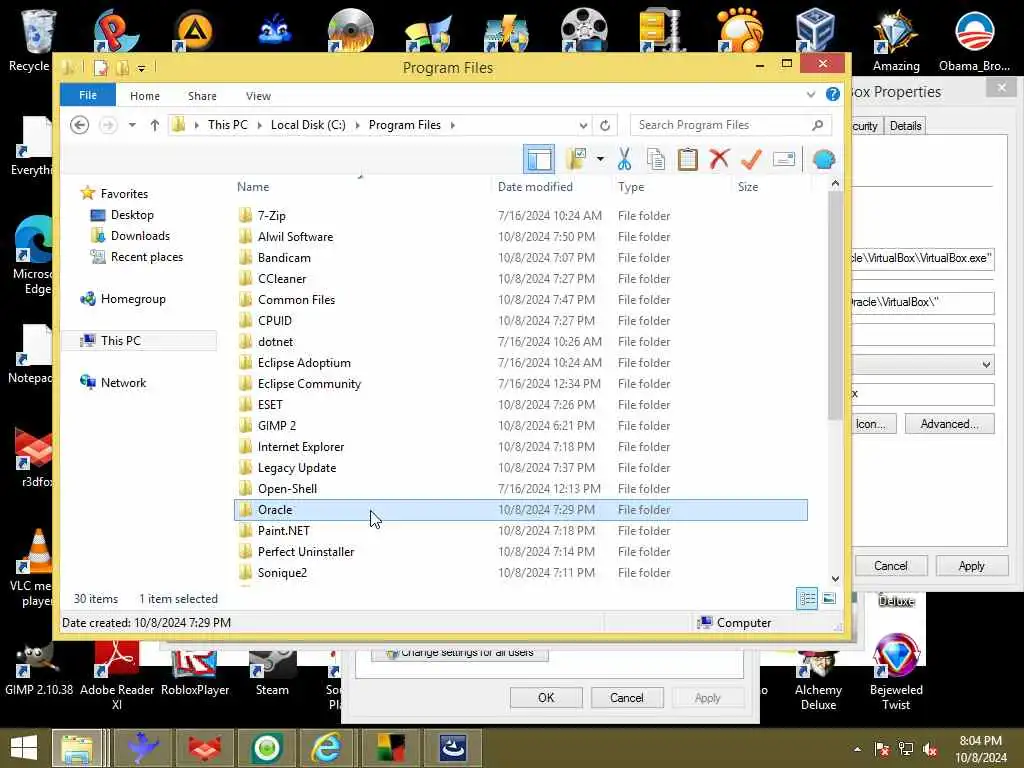Image resolution: width=1024 pixels, height=768 pixels.
Task: Click Advanced... in Properties dialog
Action: point(950,424)
